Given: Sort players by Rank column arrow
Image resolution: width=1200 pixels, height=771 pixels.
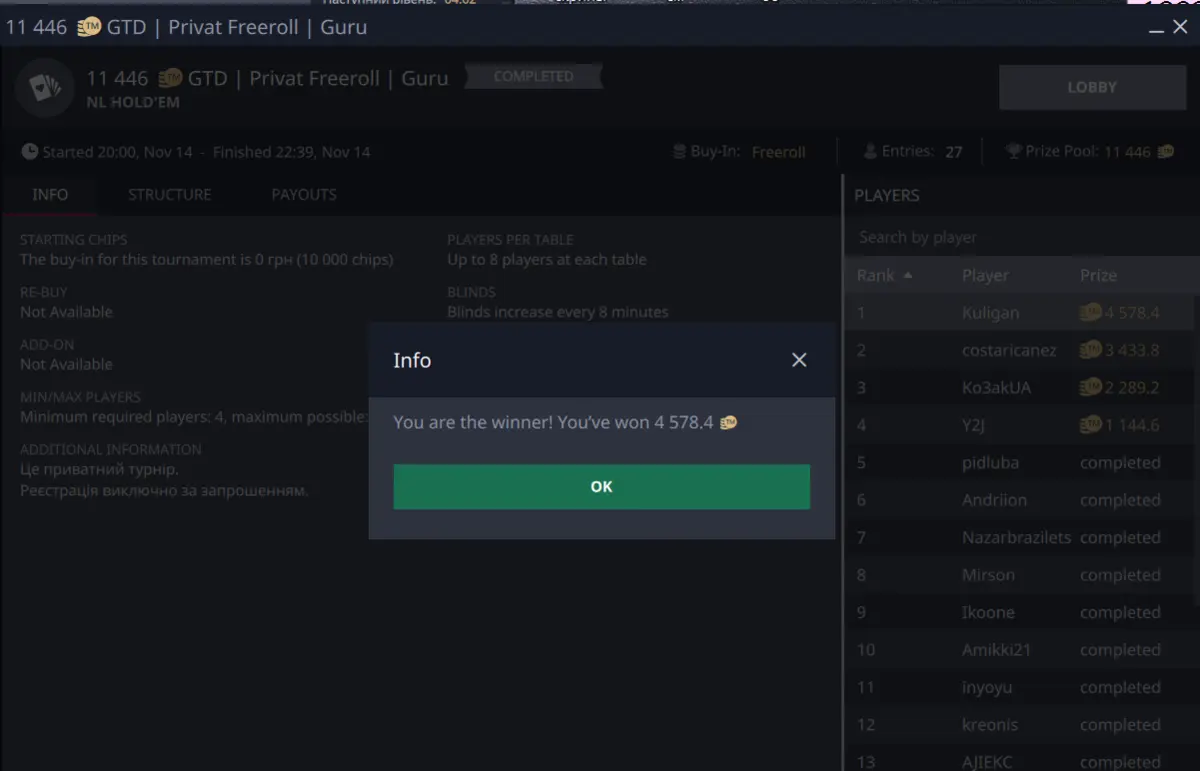Looking at the screenshot, I should [908, 275].
